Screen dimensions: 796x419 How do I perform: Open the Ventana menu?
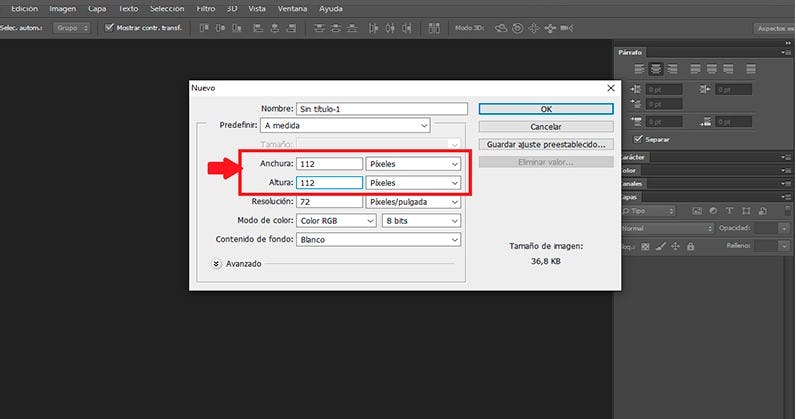tap(292, 8)
